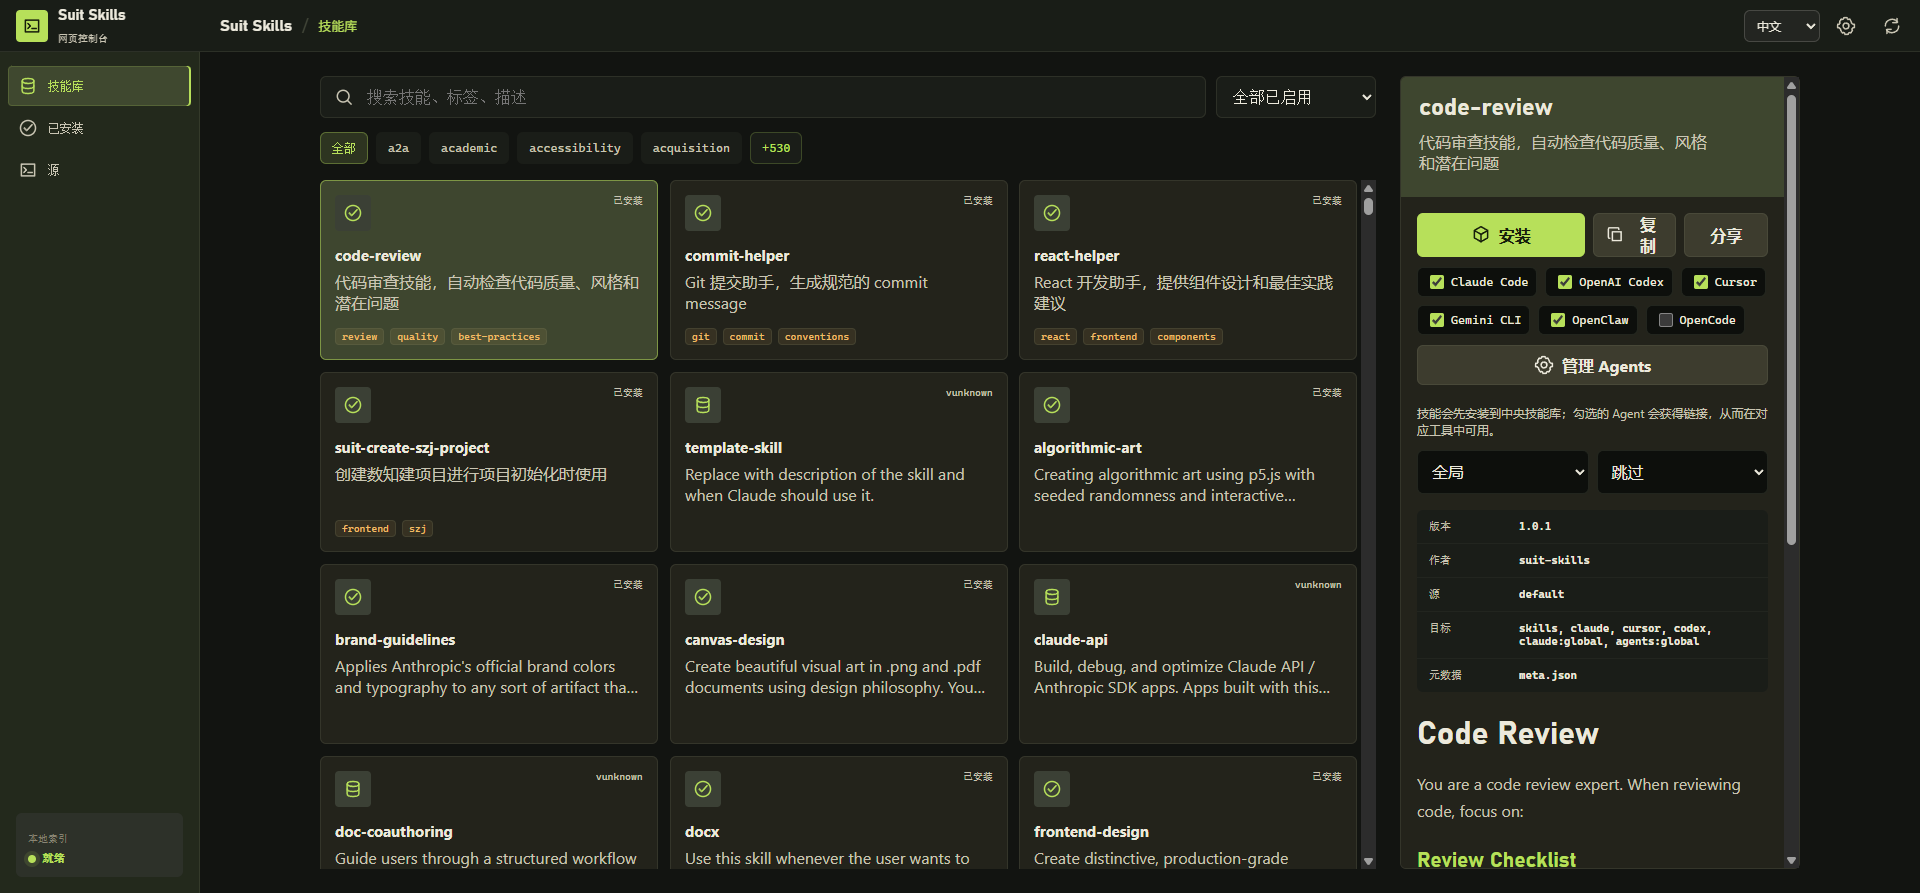1920x893 pixels.
Task: Click the settings gear icon in header
Action: 1846,26
